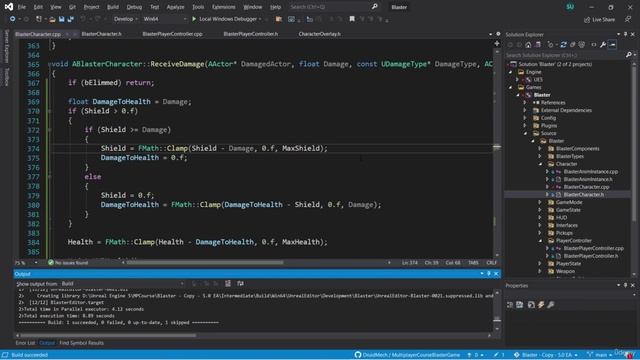Open the Show output from Build dropdown
This screenshot has height=360, width=640.
click(122, 283)
